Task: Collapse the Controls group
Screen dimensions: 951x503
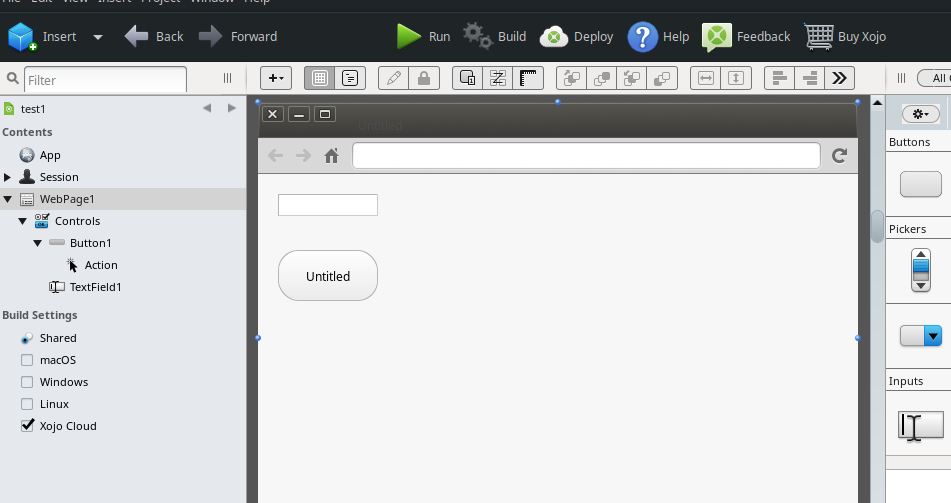Action: [22, 221]
